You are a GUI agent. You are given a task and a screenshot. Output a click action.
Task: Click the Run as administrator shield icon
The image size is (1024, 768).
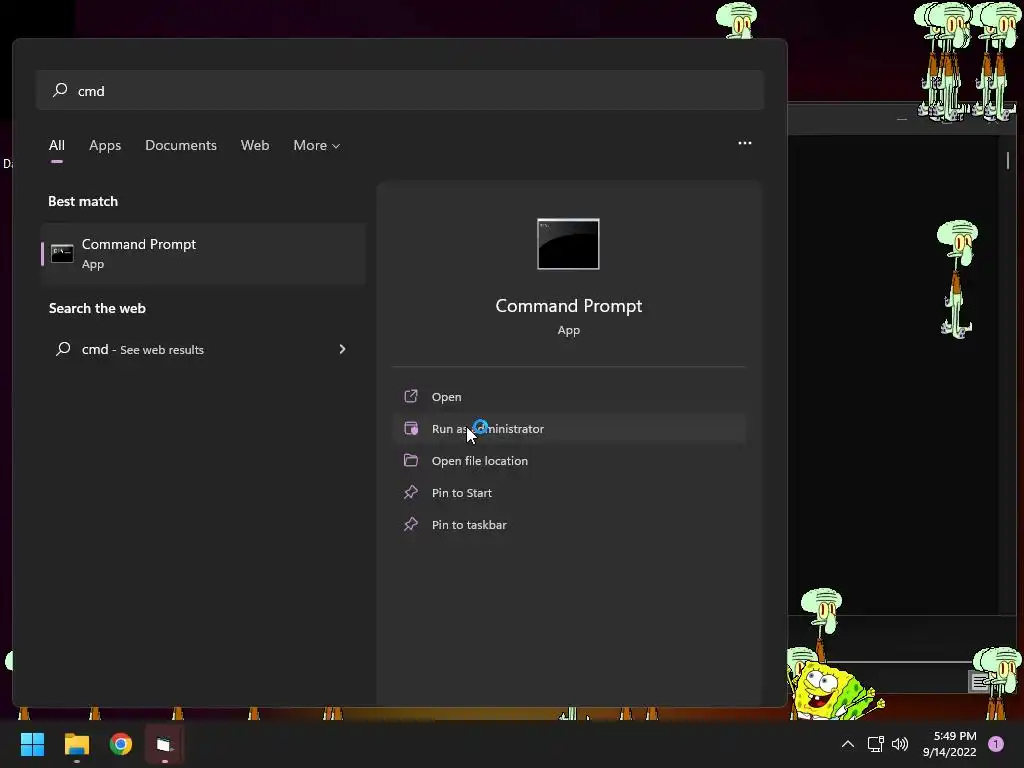[x=411, y=428]
